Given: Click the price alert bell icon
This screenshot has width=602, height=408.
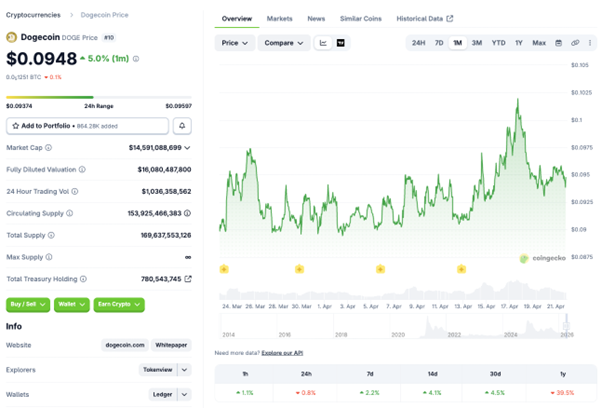Looking at the screenshot, I should [182, 126].
